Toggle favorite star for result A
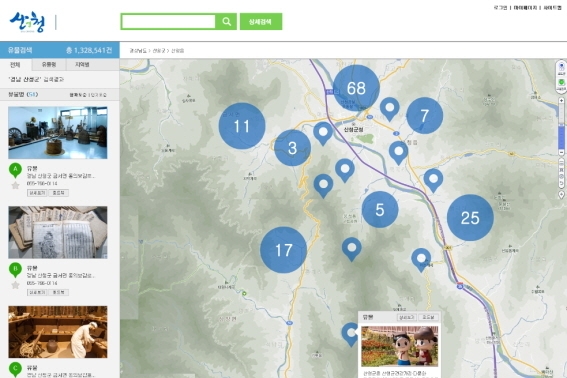This screenshot has height=378, width=567. (x=15, y=186)
